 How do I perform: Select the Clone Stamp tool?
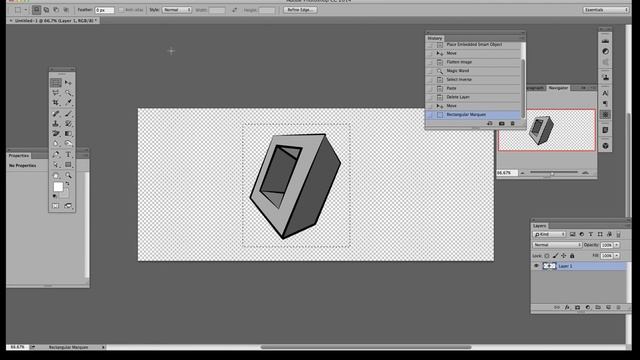56,123
